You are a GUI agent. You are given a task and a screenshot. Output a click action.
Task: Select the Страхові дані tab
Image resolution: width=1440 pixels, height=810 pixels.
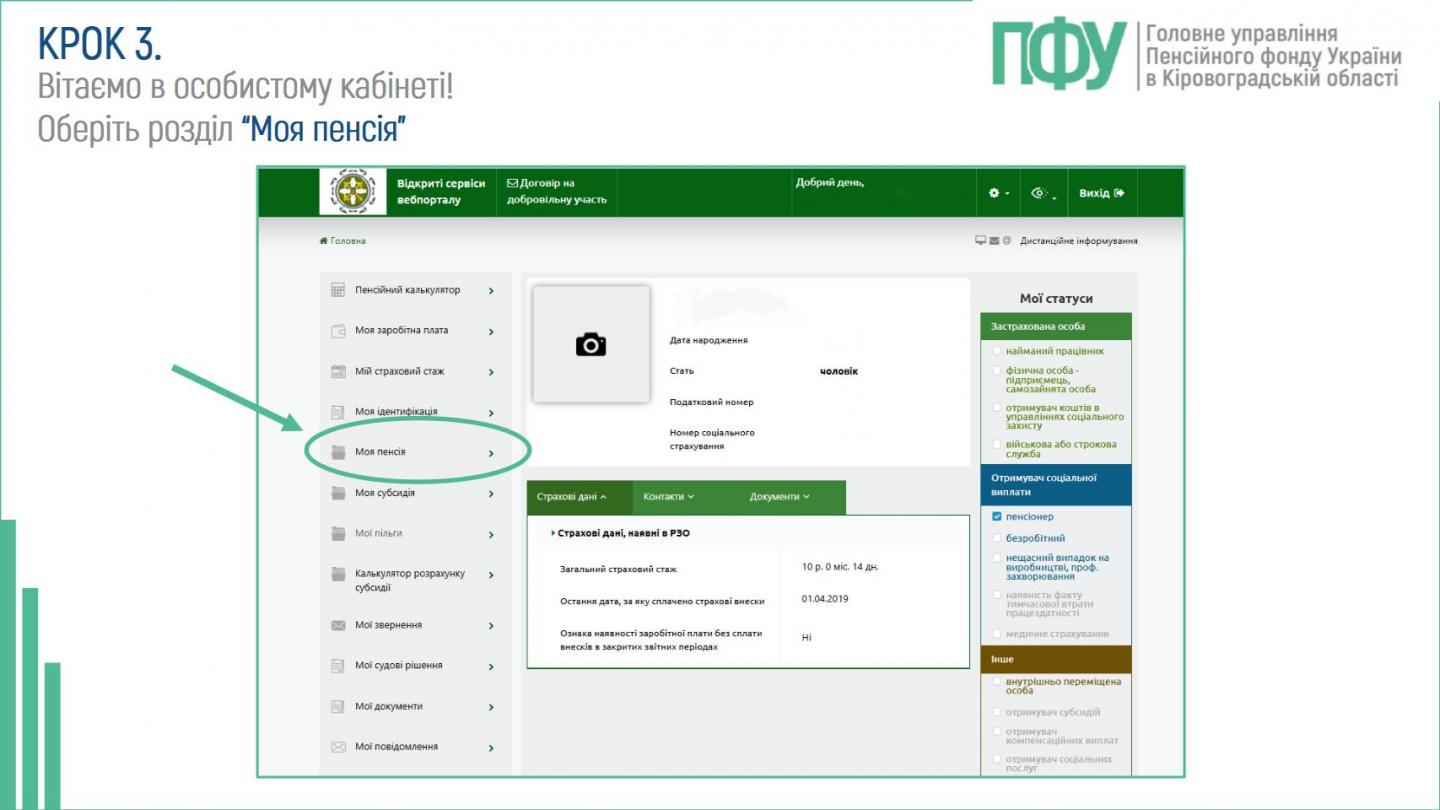pos(572,497)
